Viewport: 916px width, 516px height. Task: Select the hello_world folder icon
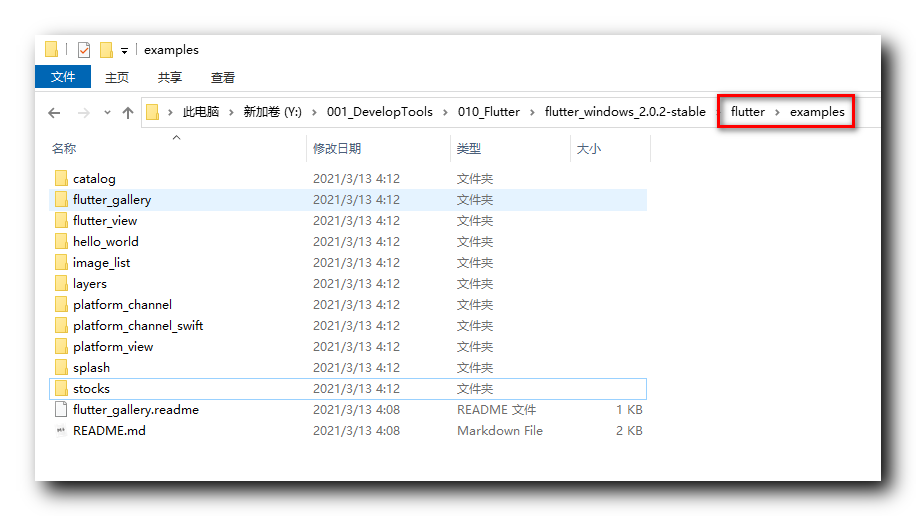click(61, 241)
